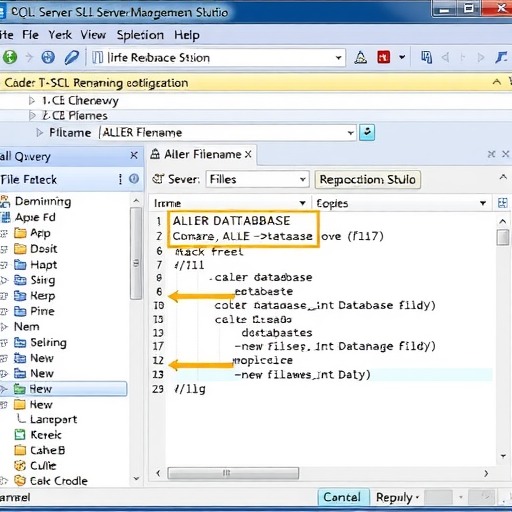Open dropdown arrow beside red icon
512x512 pixels.
(402, 57)
